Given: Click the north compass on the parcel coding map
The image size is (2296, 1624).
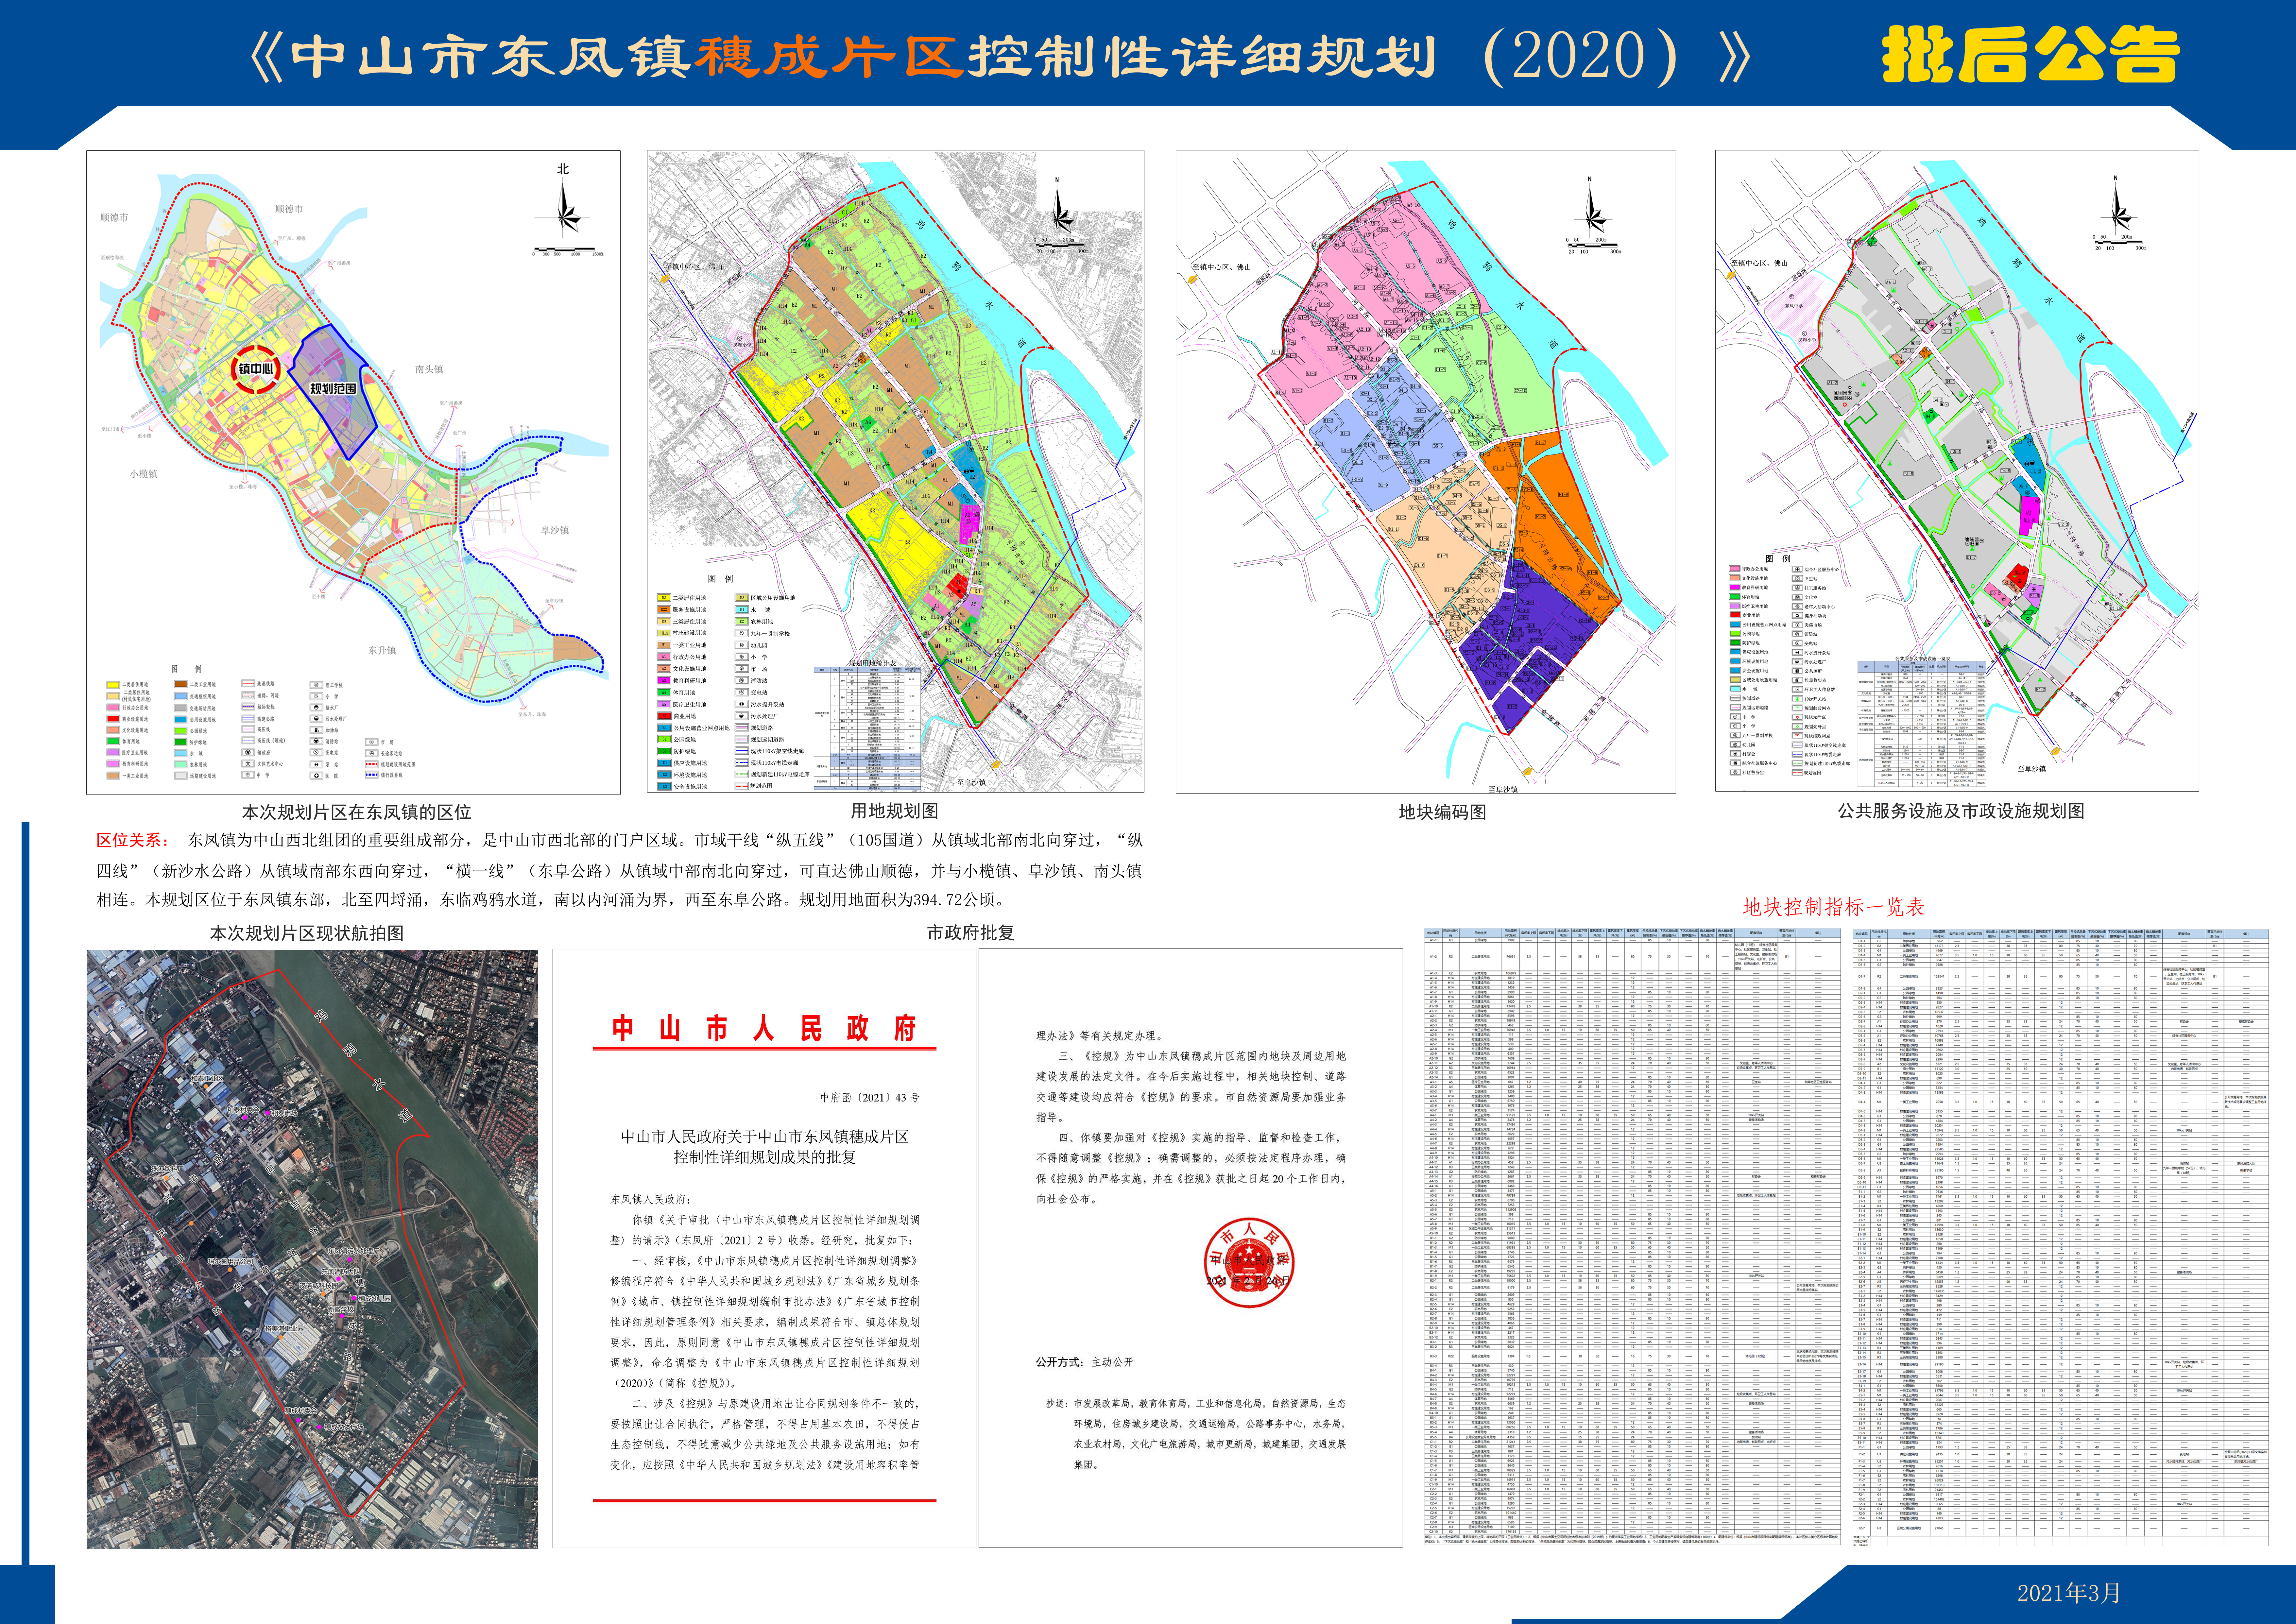Looking at the screenshot, I should (x=1593, y=208).
